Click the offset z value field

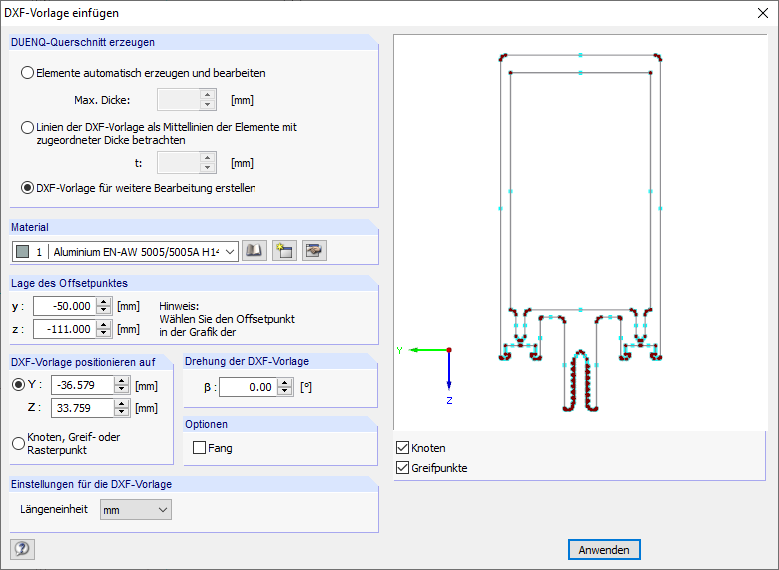64,329
